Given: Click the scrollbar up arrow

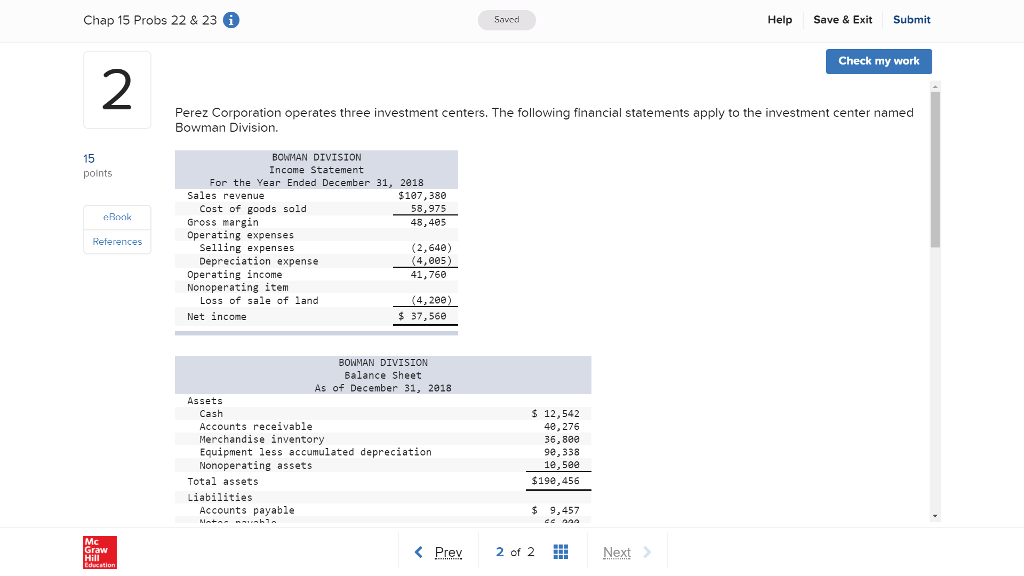Looking at the screenshot, I should (x=935, y=87).
